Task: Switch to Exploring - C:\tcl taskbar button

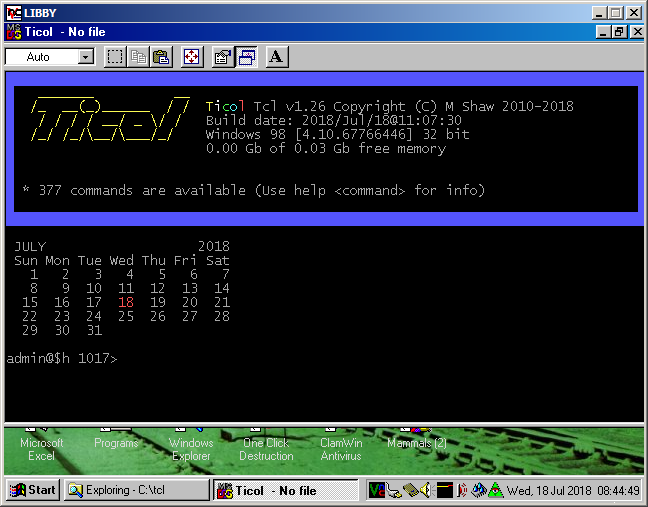Action: coord(136,490)
